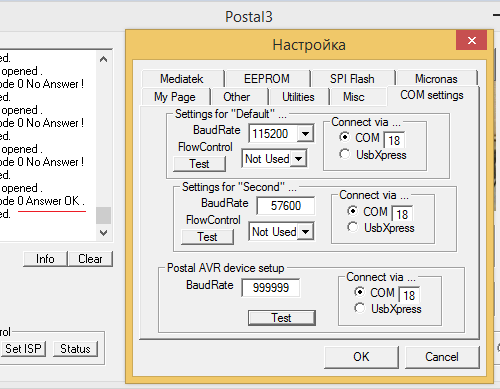Switch to the EEPROM tab
This screenshot has width=500, height=389.
(267, 79)
